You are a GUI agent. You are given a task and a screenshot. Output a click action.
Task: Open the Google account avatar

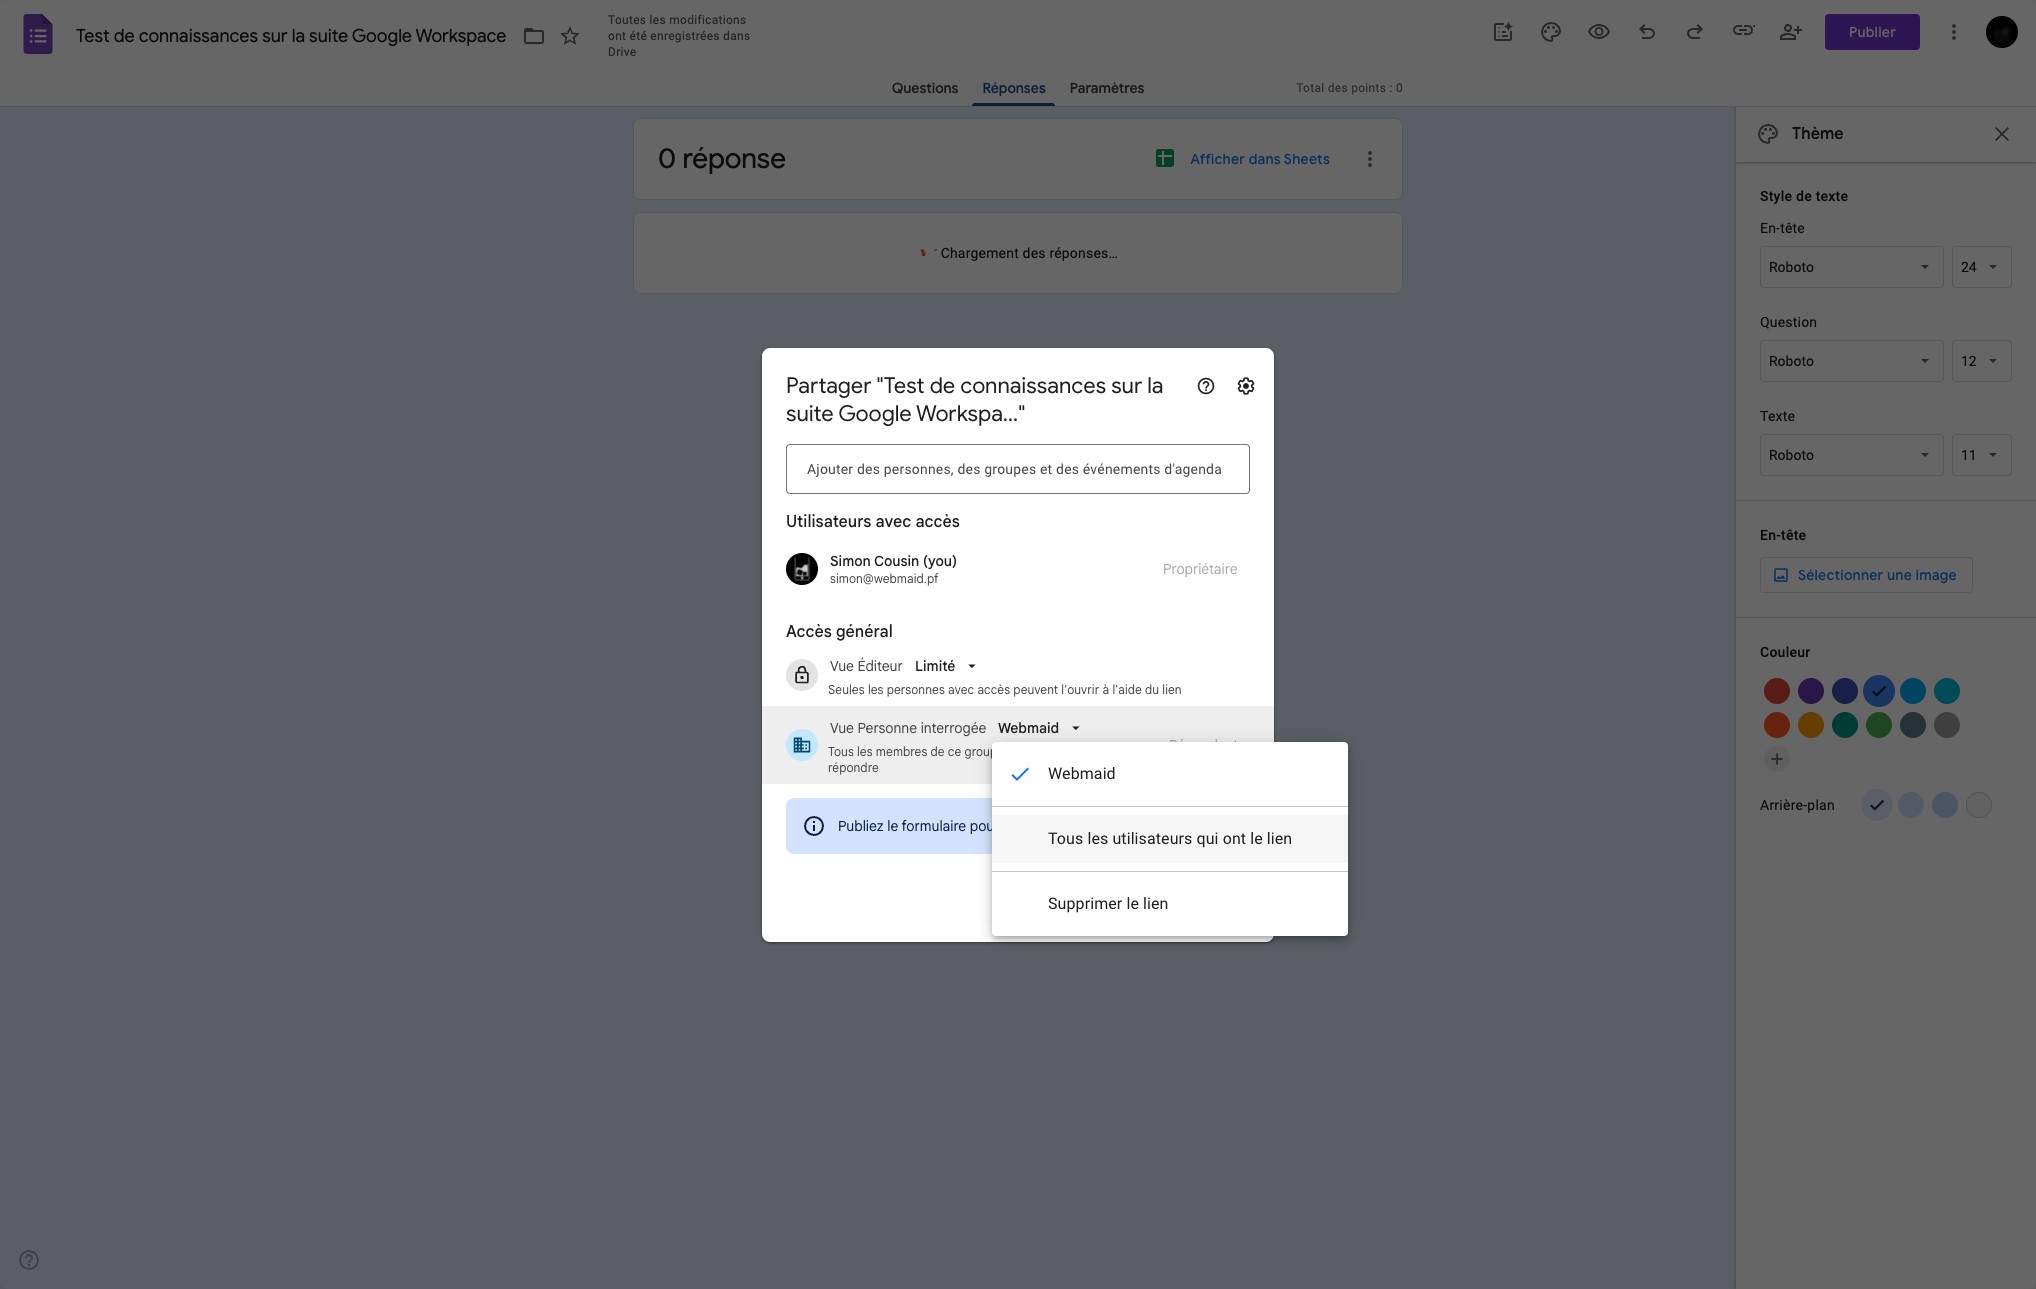pos(2001,32)
